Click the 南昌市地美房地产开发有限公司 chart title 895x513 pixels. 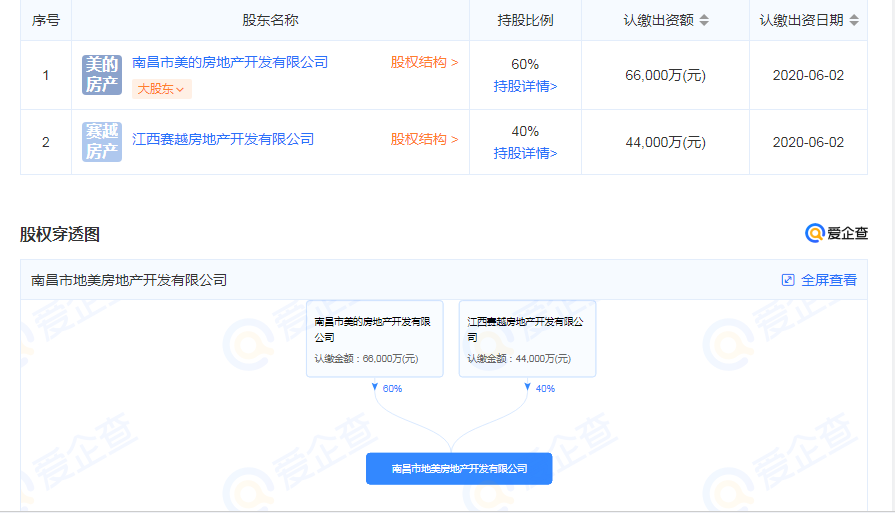pos(129,280)
